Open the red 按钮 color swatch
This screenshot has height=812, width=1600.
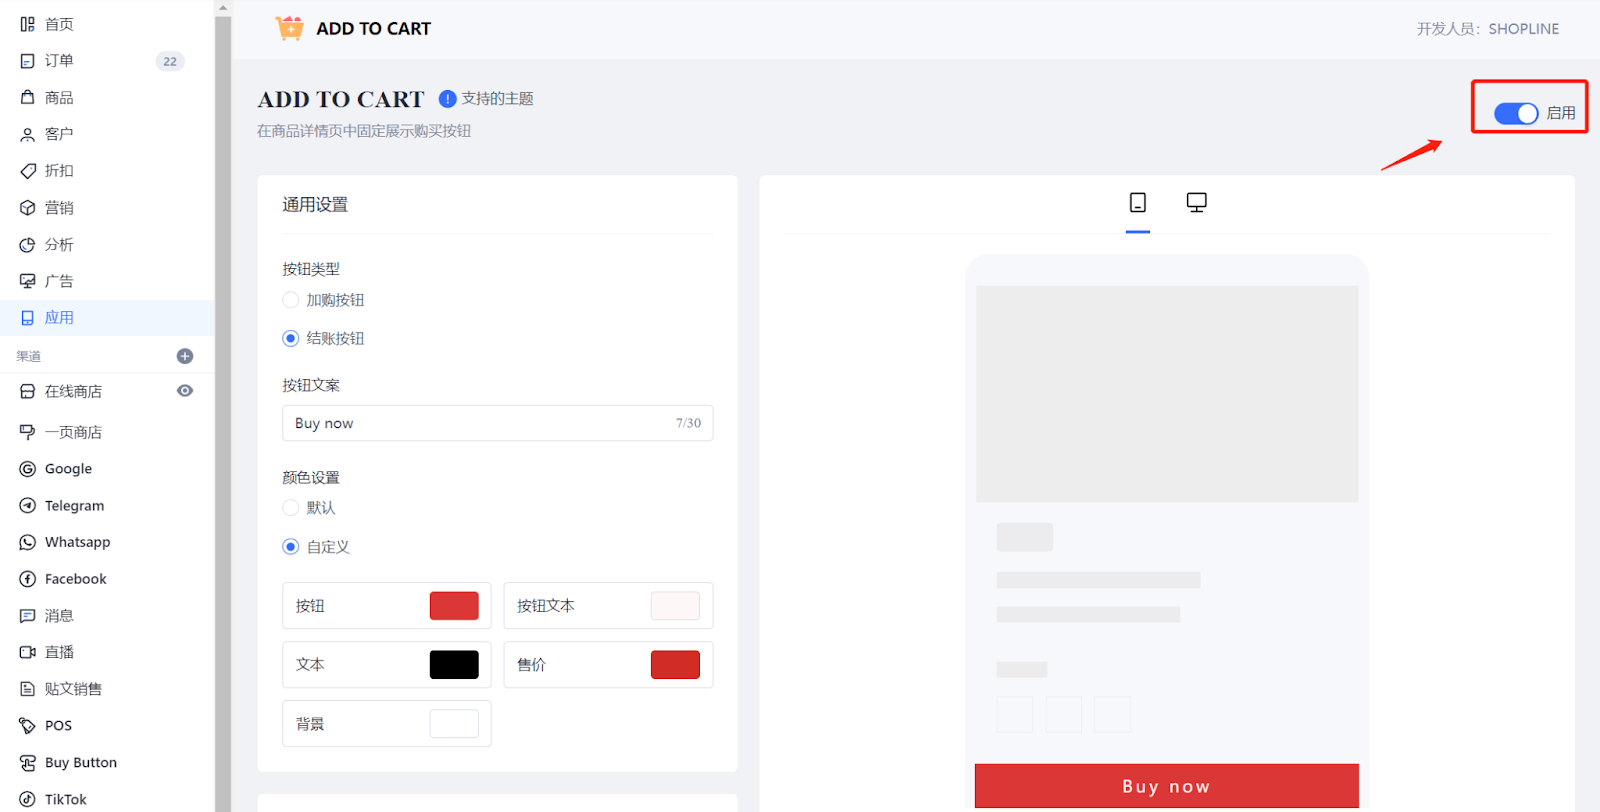[454, 606]
